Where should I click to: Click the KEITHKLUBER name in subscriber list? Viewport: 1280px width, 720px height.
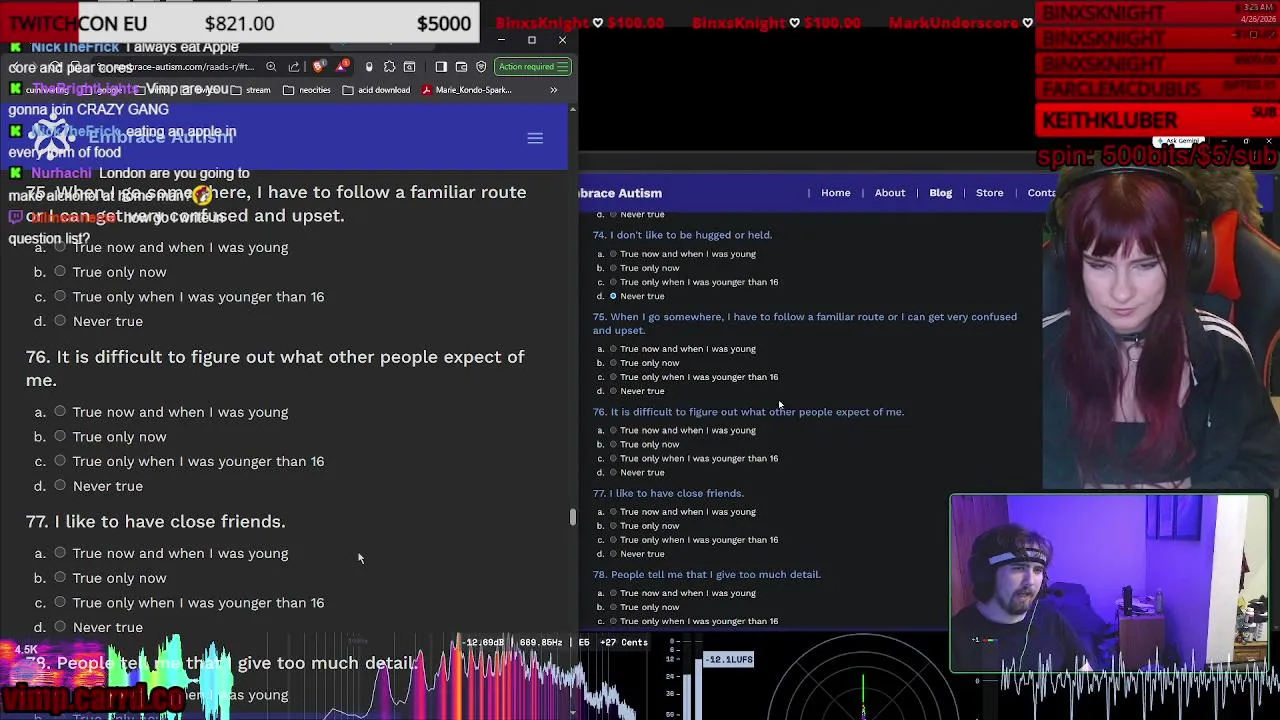coord(1110,121)
